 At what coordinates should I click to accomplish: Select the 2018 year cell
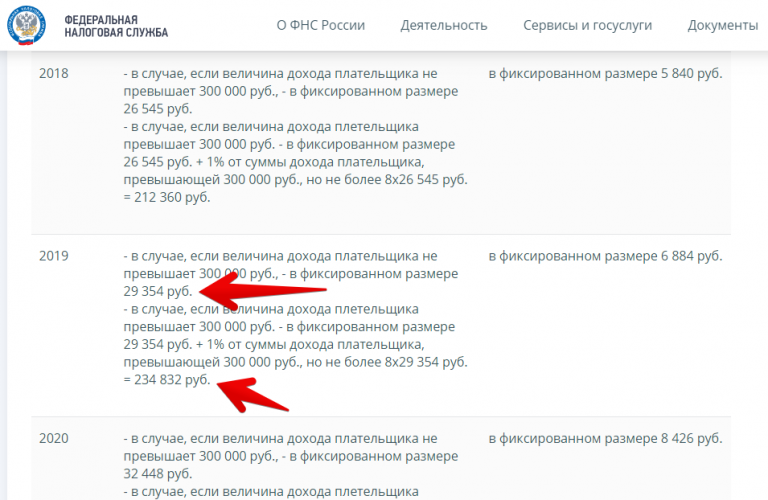(x=54, y=73)
